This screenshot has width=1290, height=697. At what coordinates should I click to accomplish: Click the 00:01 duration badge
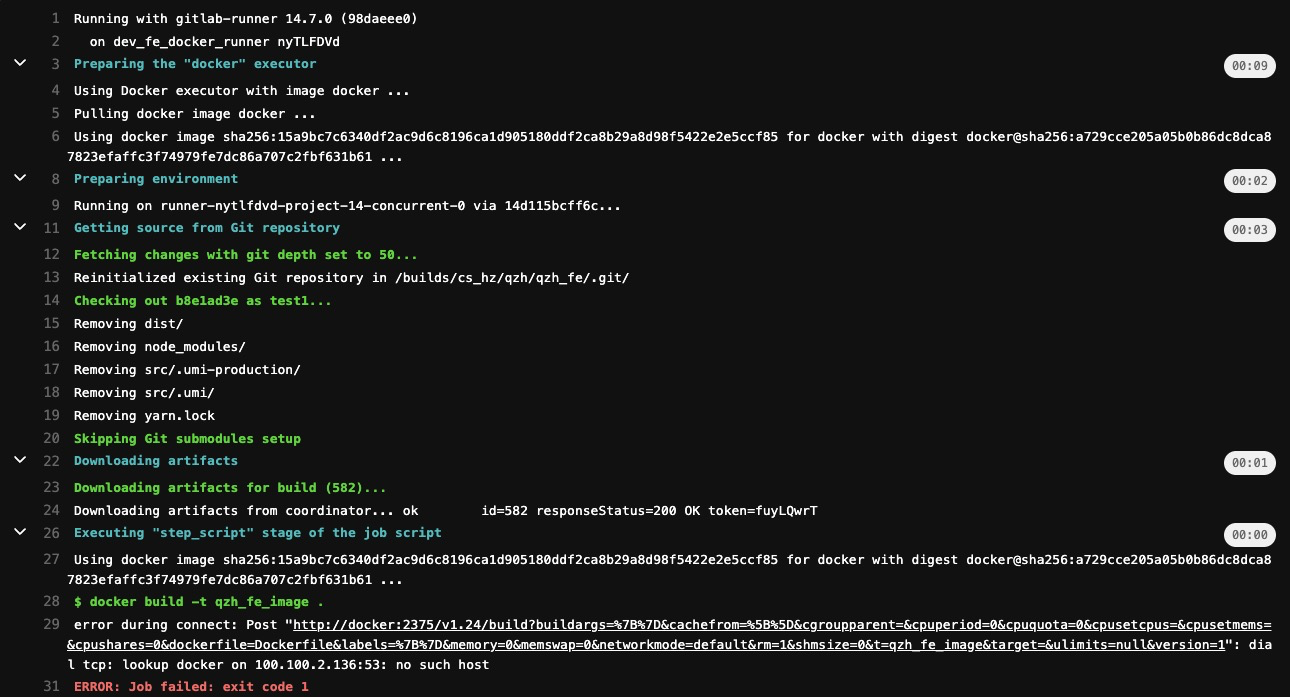(1249, 463)
